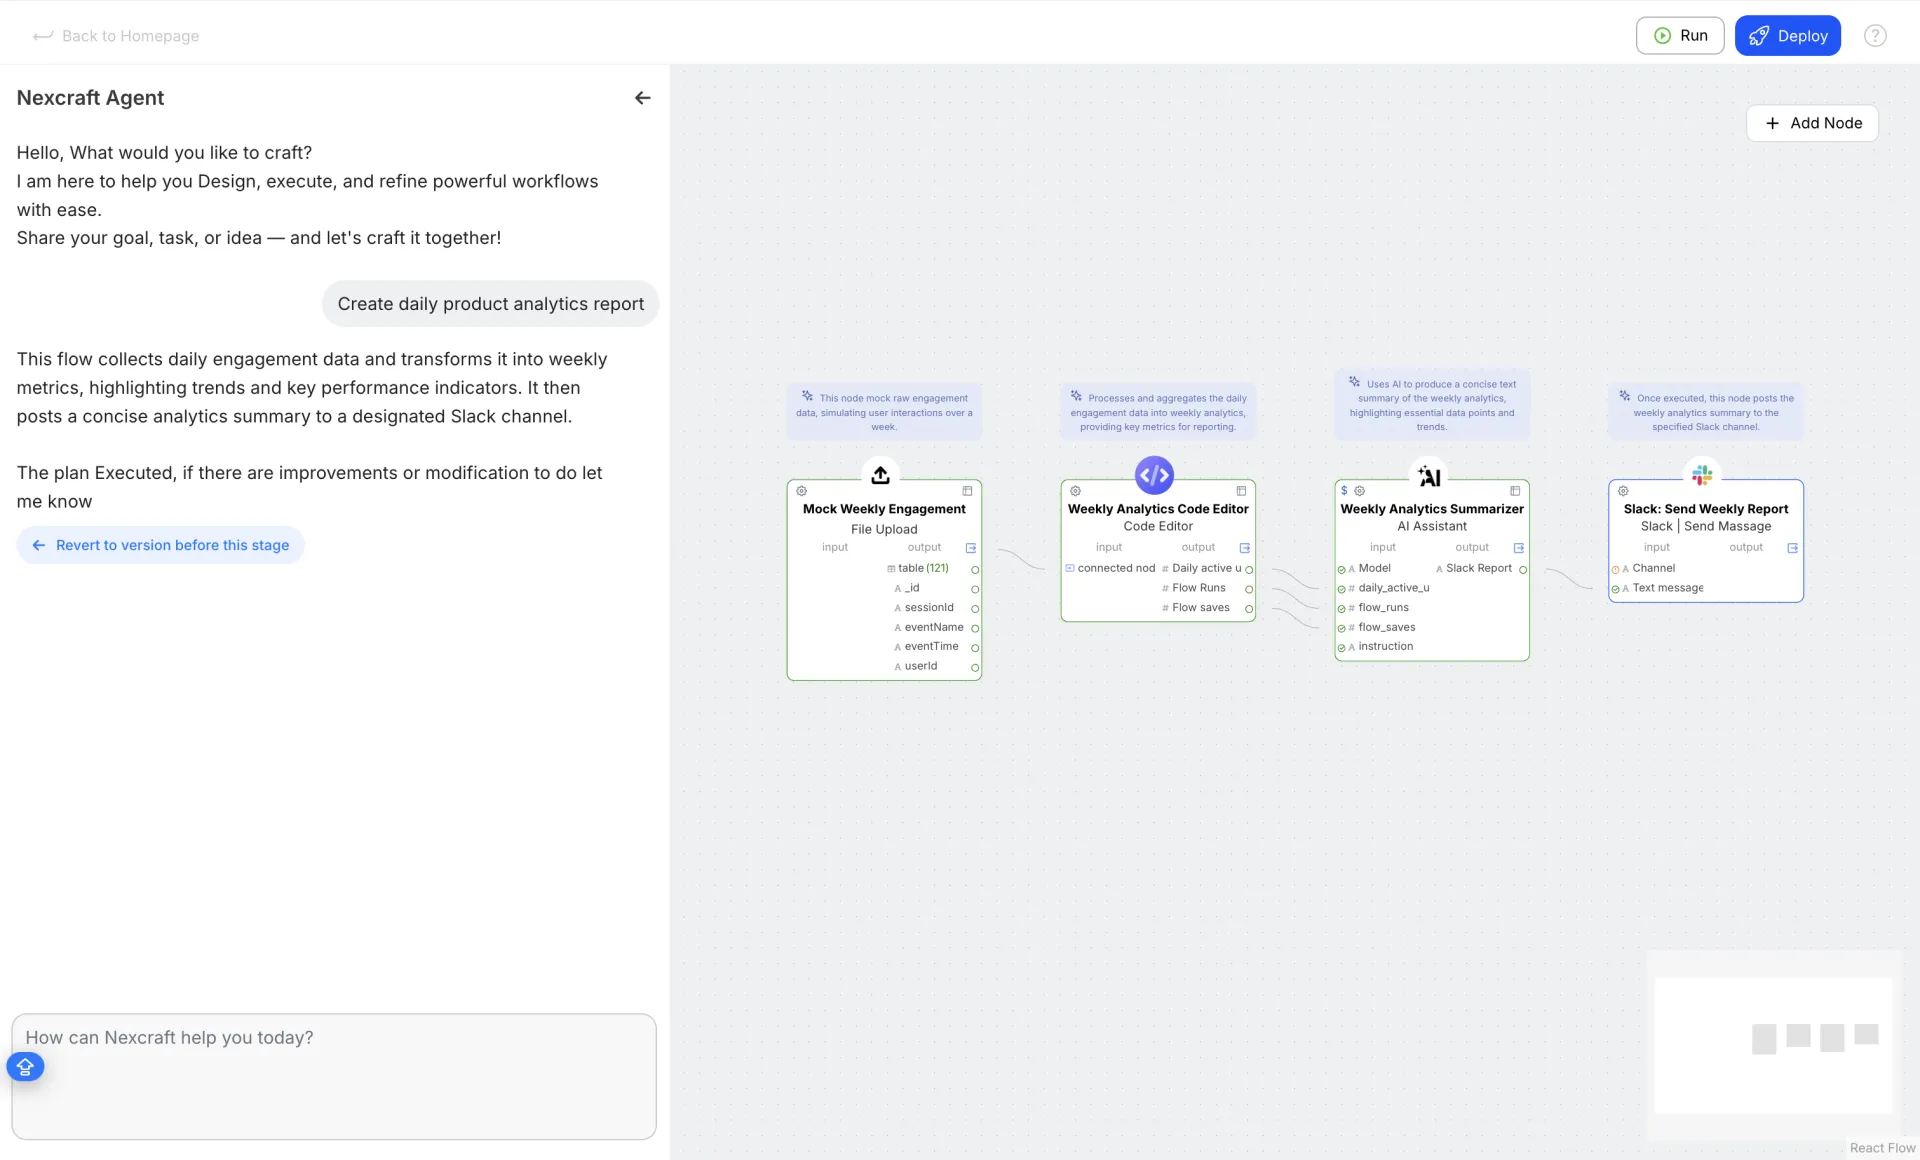Expand output arrow on Weekly Analytics Summarizer
Screen dimensions: 1920x1160
1518,548
